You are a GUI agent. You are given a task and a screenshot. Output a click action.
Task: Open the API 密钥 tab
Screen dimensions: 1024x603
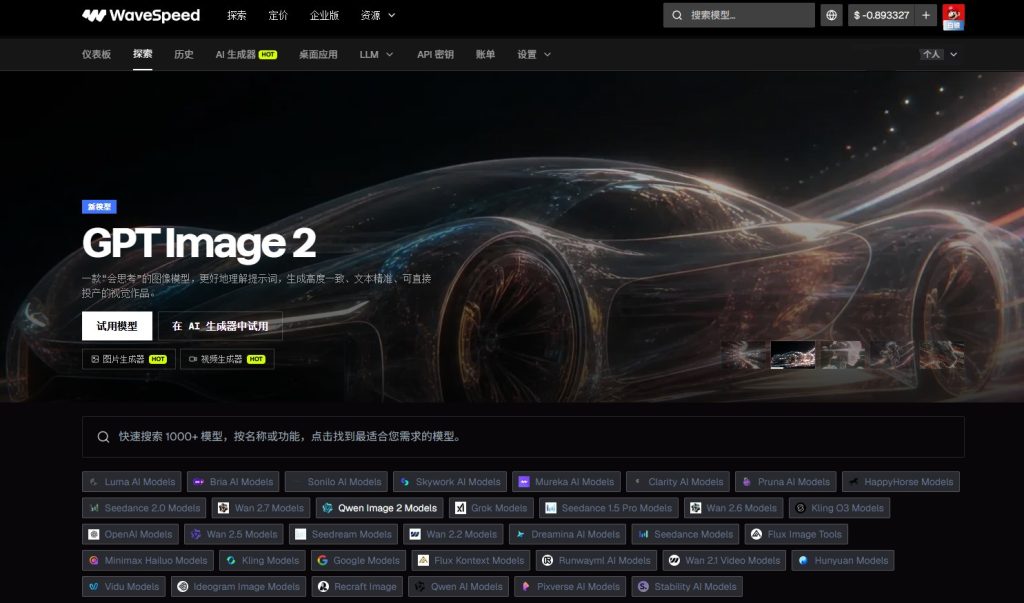tap(435, 54)
